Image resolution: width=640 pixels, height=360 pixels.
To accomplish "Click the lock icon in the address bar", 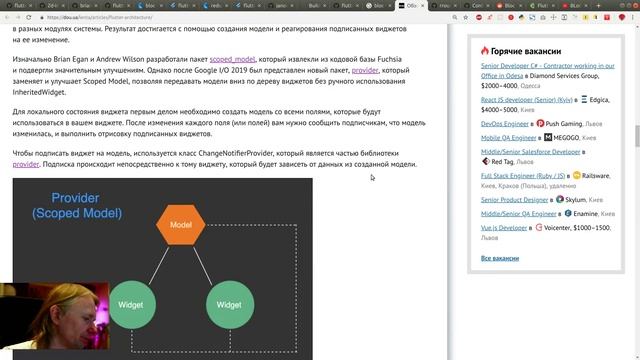I will [42, 18].
